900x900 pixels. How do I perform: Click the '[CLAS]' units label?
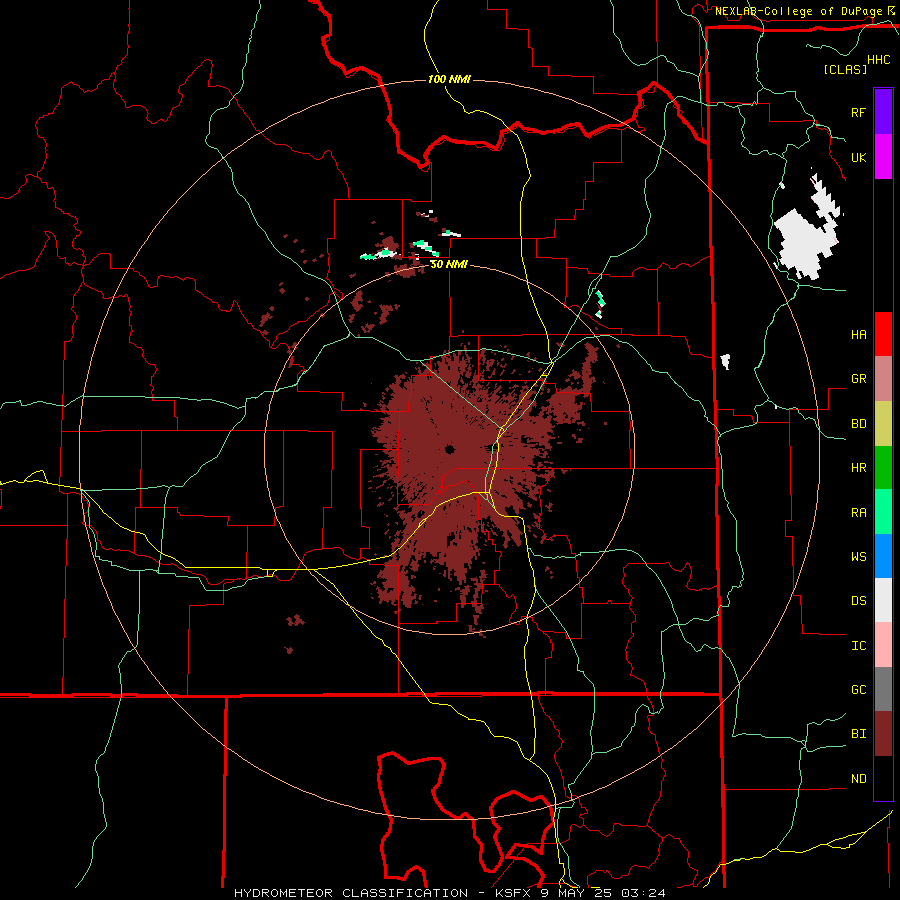click(845, 69)
